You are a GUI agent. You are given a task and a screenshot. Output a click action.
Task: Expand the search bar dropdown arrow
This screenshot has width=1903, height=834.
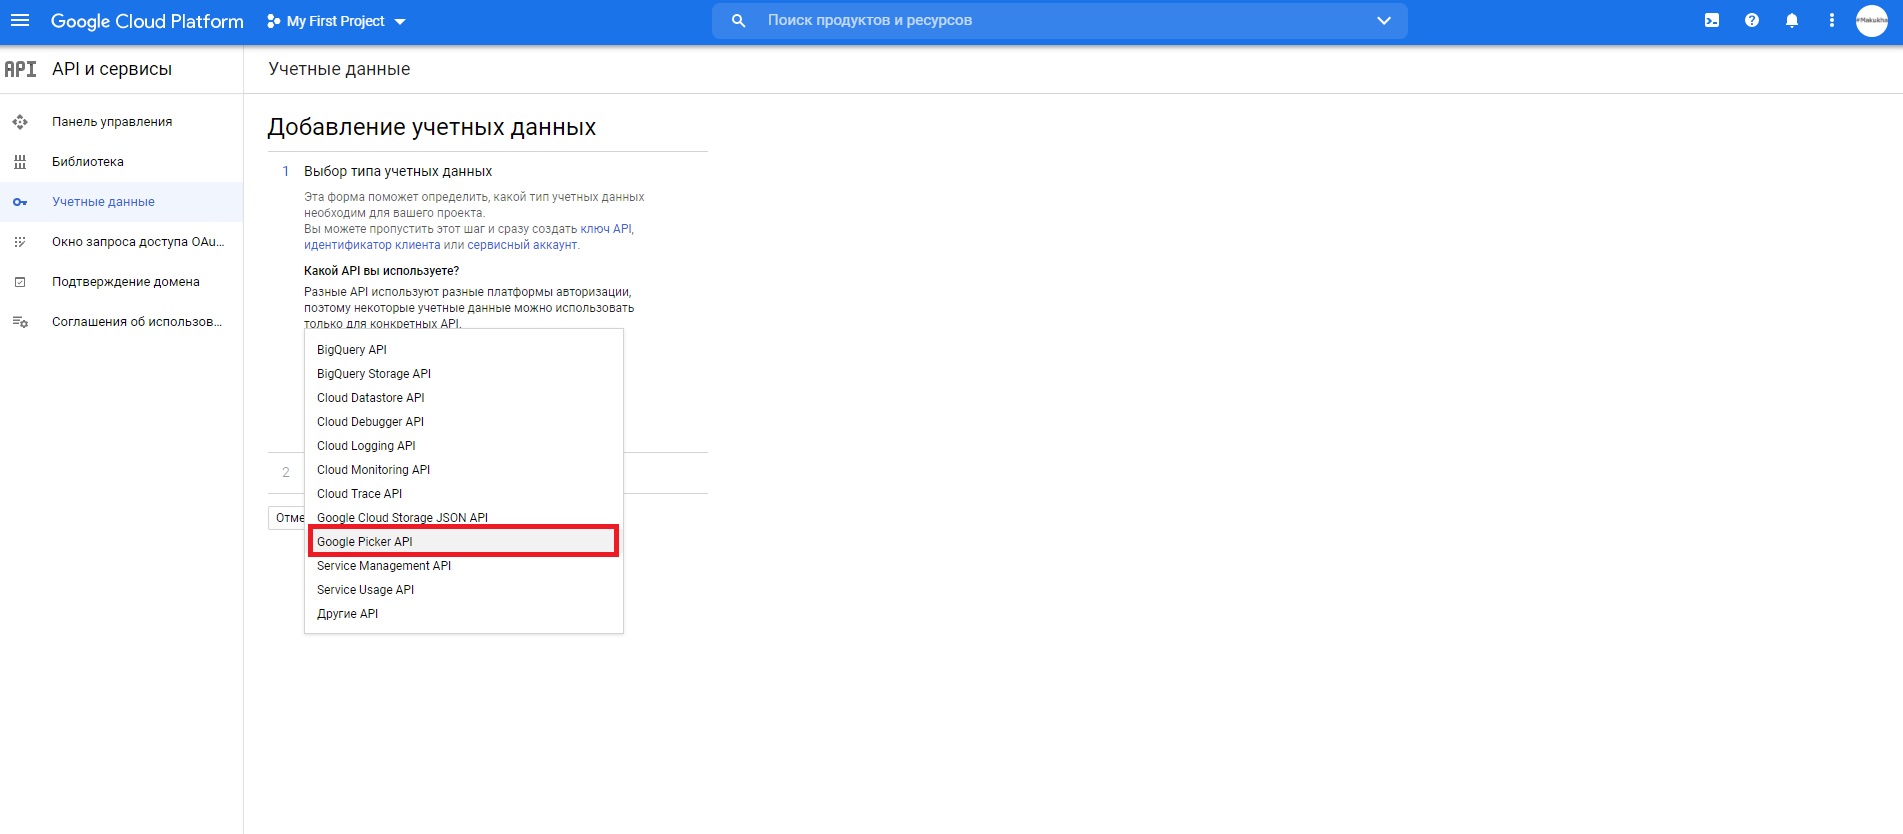1384,20
